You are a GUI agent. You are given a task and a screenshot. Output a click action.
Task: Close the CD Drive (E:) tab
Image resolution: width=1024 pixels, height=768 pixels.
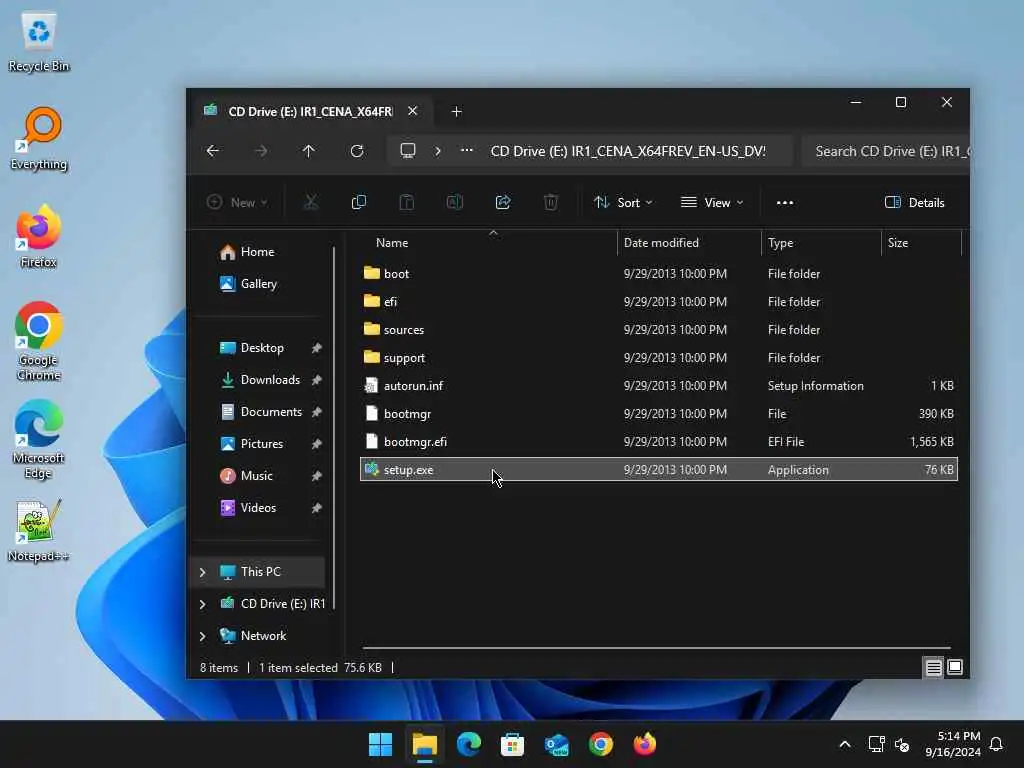tap(412, 111)
